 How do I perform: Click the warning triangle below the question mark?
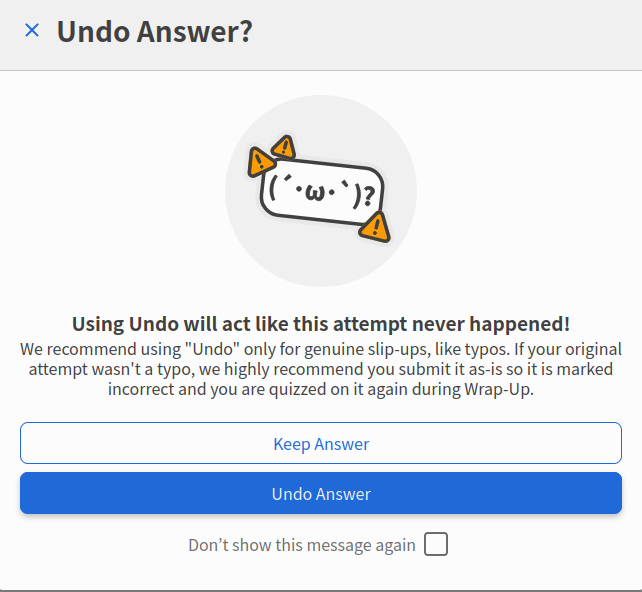[x=375, y=227]
